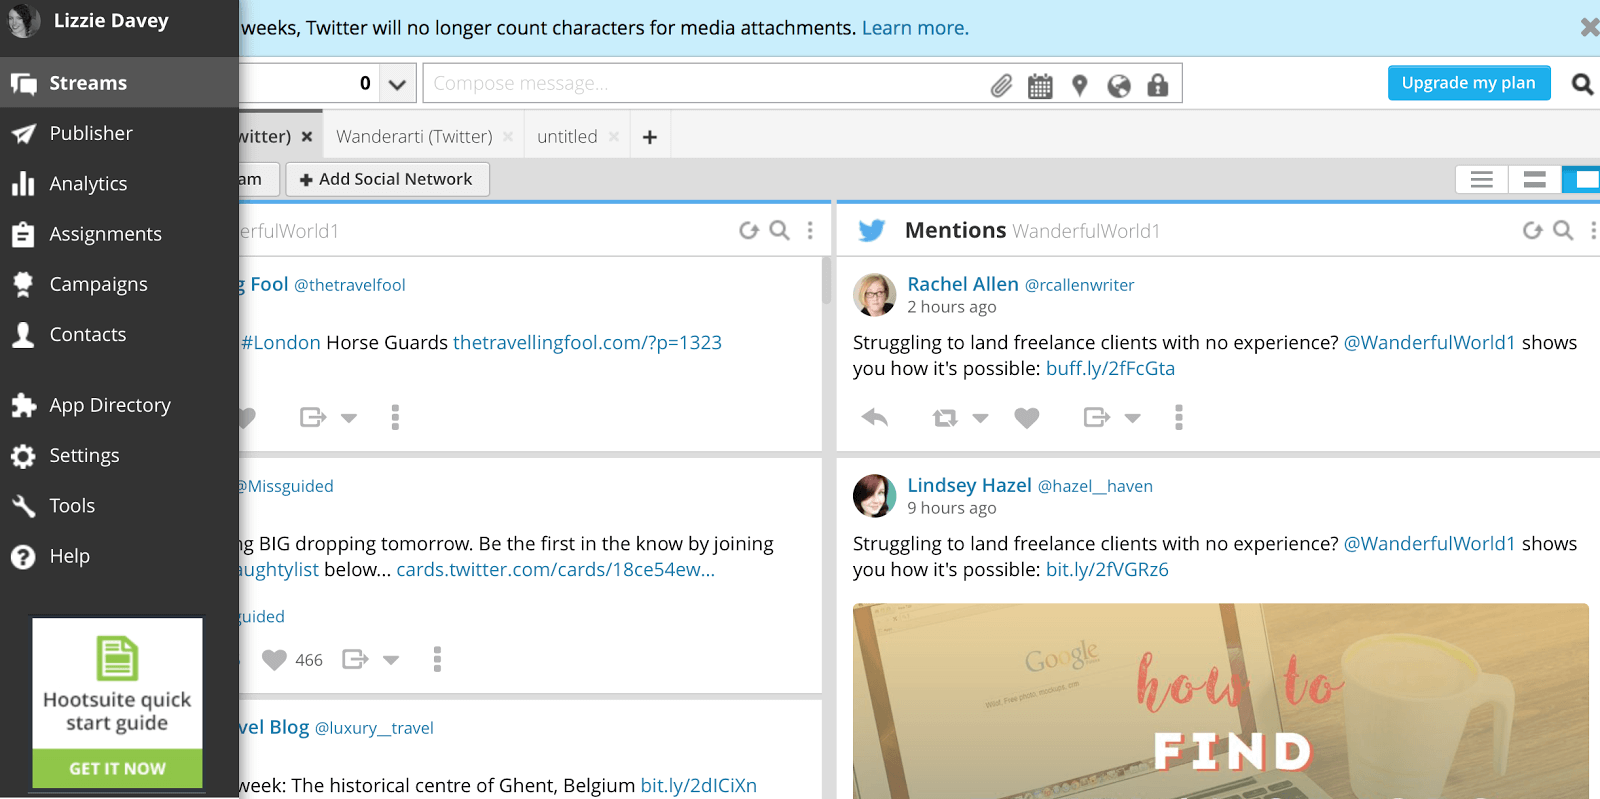Image resolution: width=1600 pixels, height=799 pixels.
Task: Open more options on travelfool tweet
Action: click(395, 417)
